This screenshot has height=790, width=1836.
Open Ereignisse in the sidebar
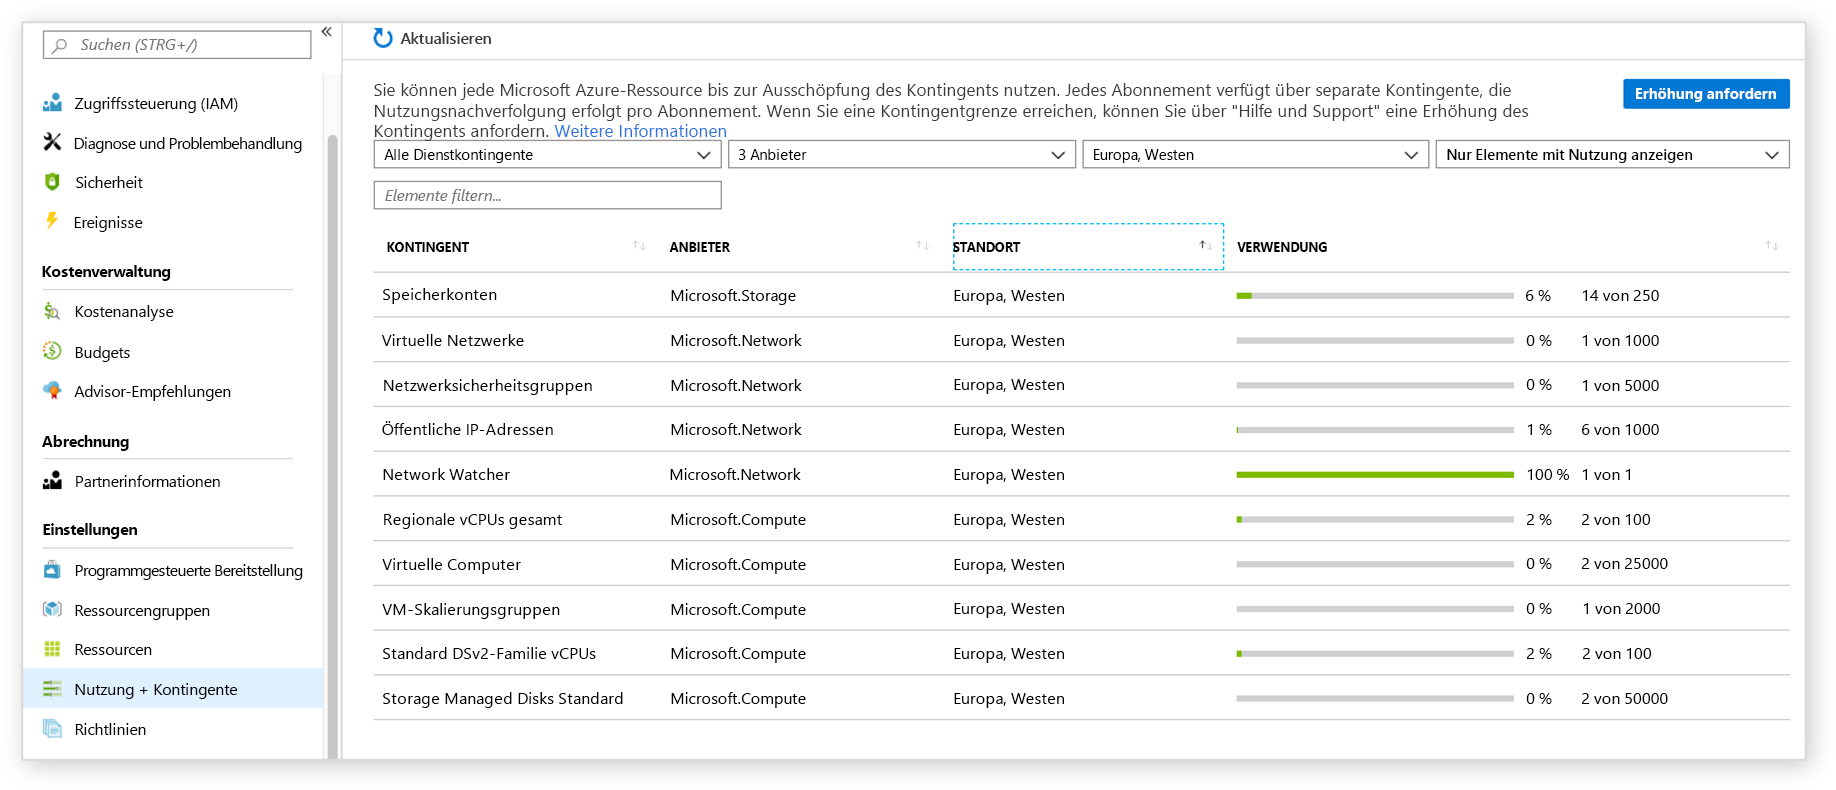[x=108, y=223]
